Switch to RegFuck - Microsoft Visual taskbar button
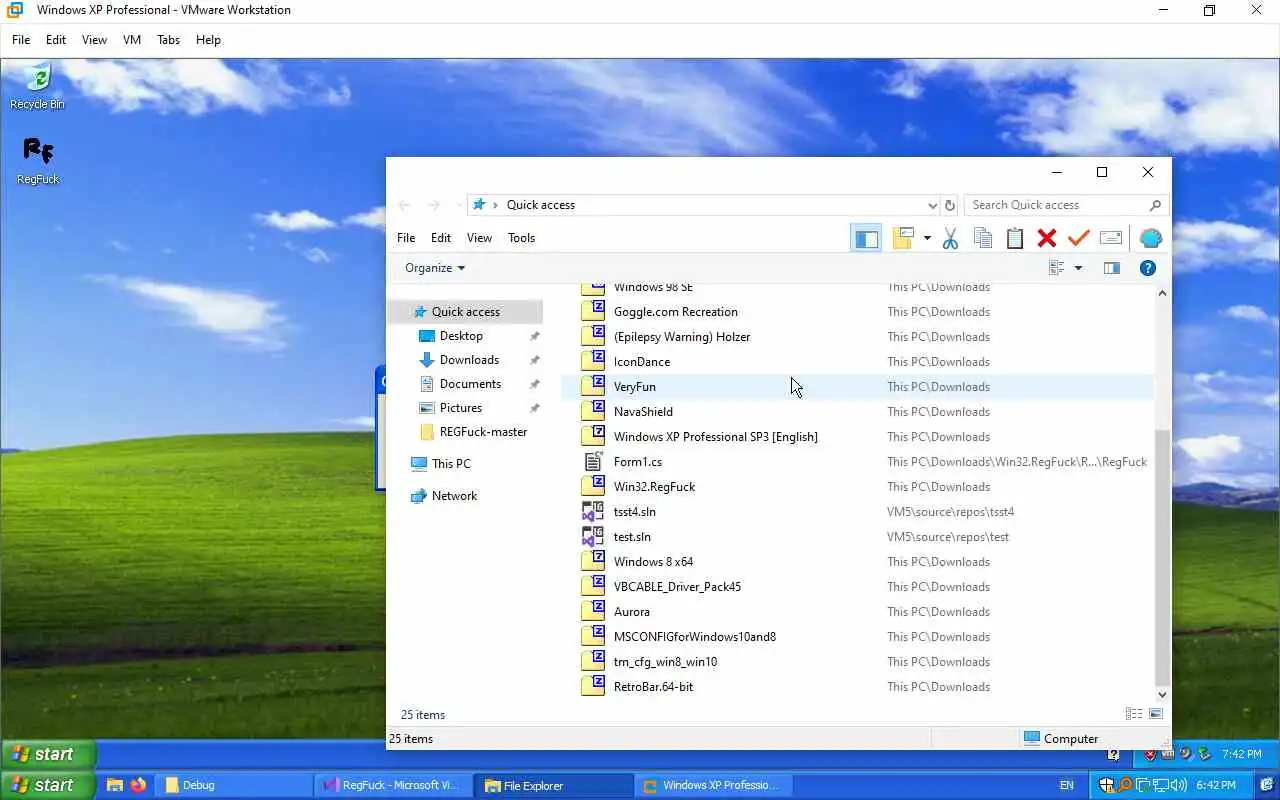This screenshot has height=800, width=1280. pos(392,785)
